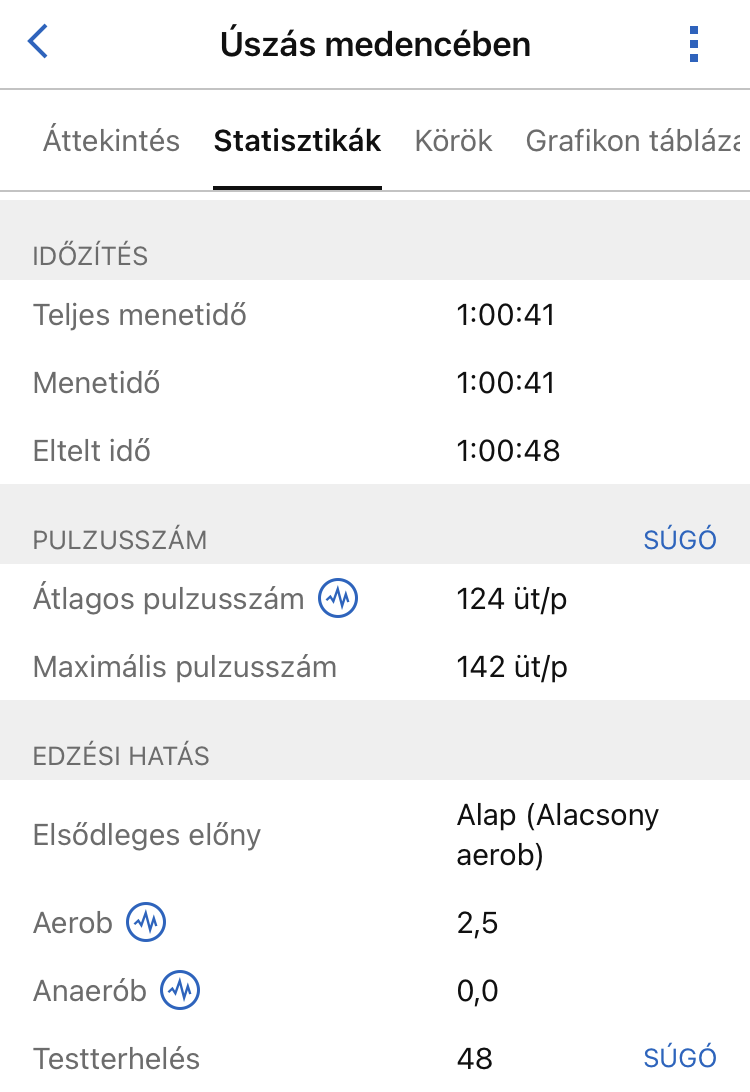The image size is (750, 1092).
Task: Tap the icon next to Aerob
Action: [x=146, y=922]
